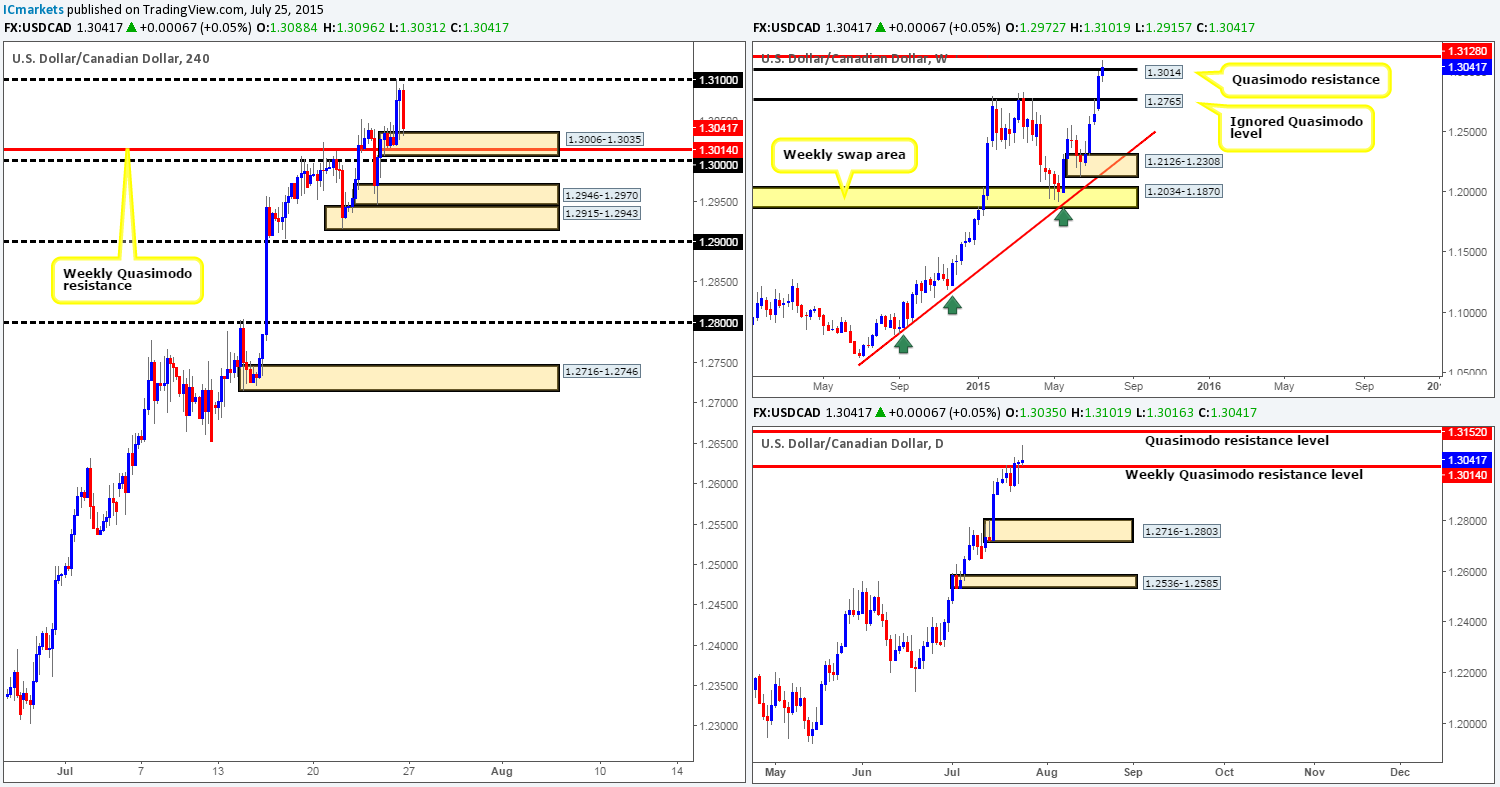1500x787 pixels.
Task: Click red 1.30140 price tag on 240 chart axis
Action: coord(716,149)
